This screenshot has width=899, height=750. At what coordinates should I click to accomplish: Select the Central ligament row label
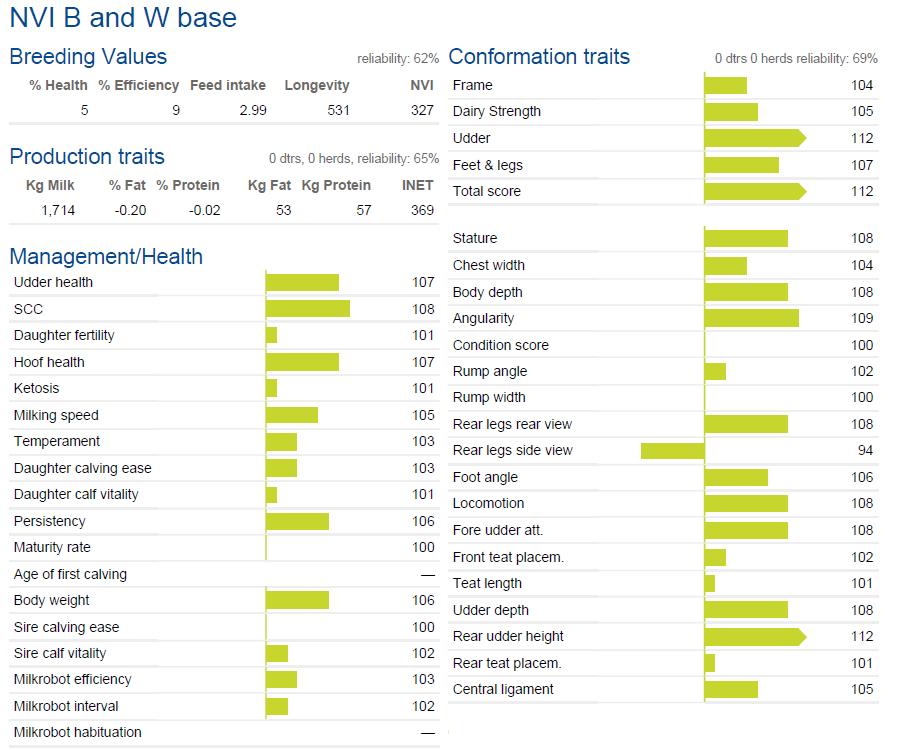(503, 689)
